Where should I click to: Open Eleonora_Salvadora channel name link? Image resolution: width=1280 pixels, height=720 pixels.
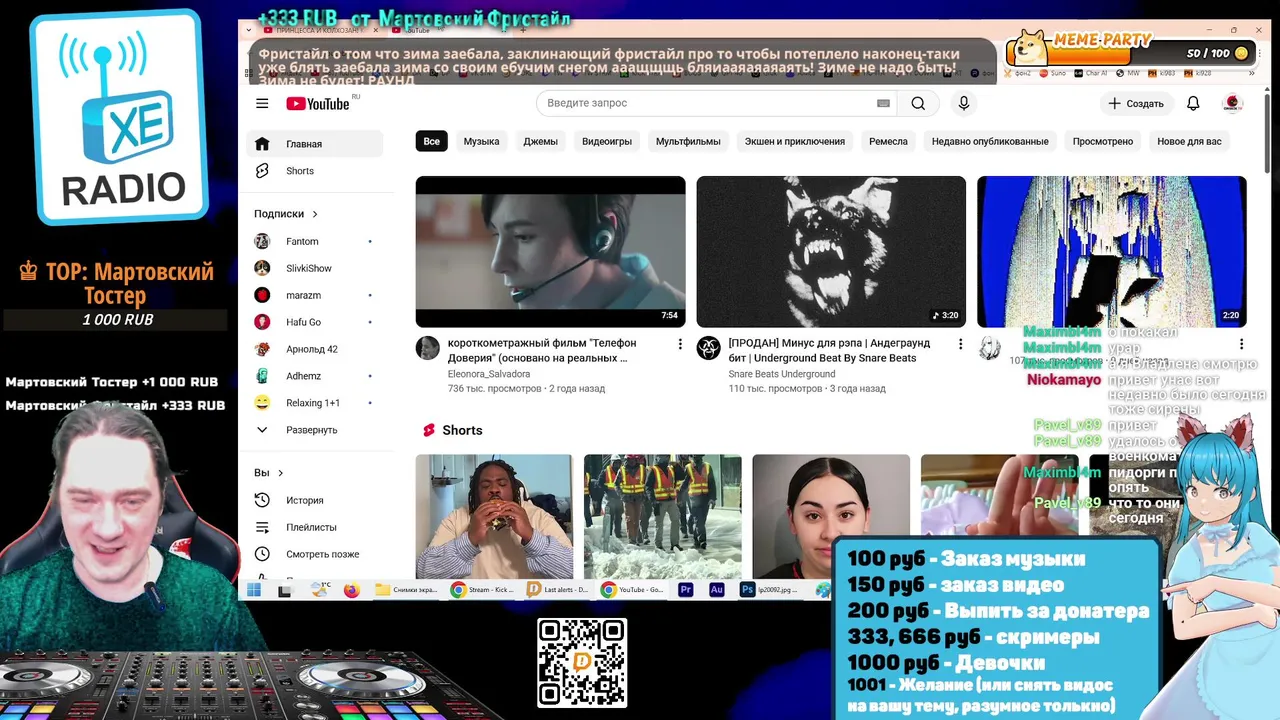[x=489, y=374]
